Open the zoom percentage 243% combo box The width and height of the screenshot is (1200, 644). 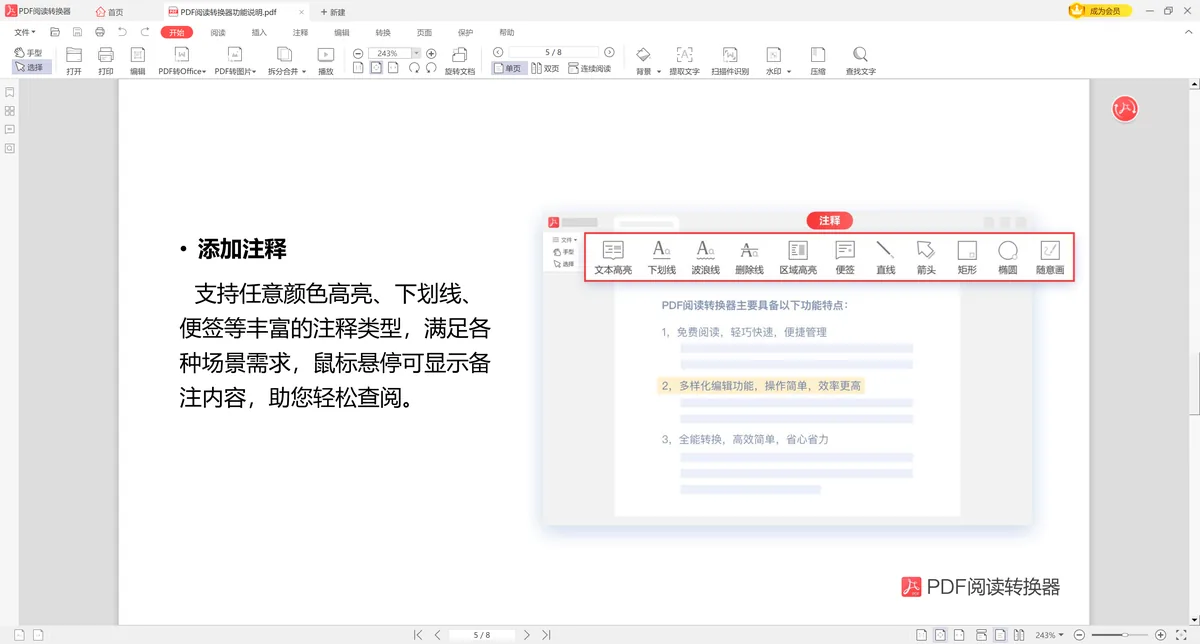click(x=395, y=53)
